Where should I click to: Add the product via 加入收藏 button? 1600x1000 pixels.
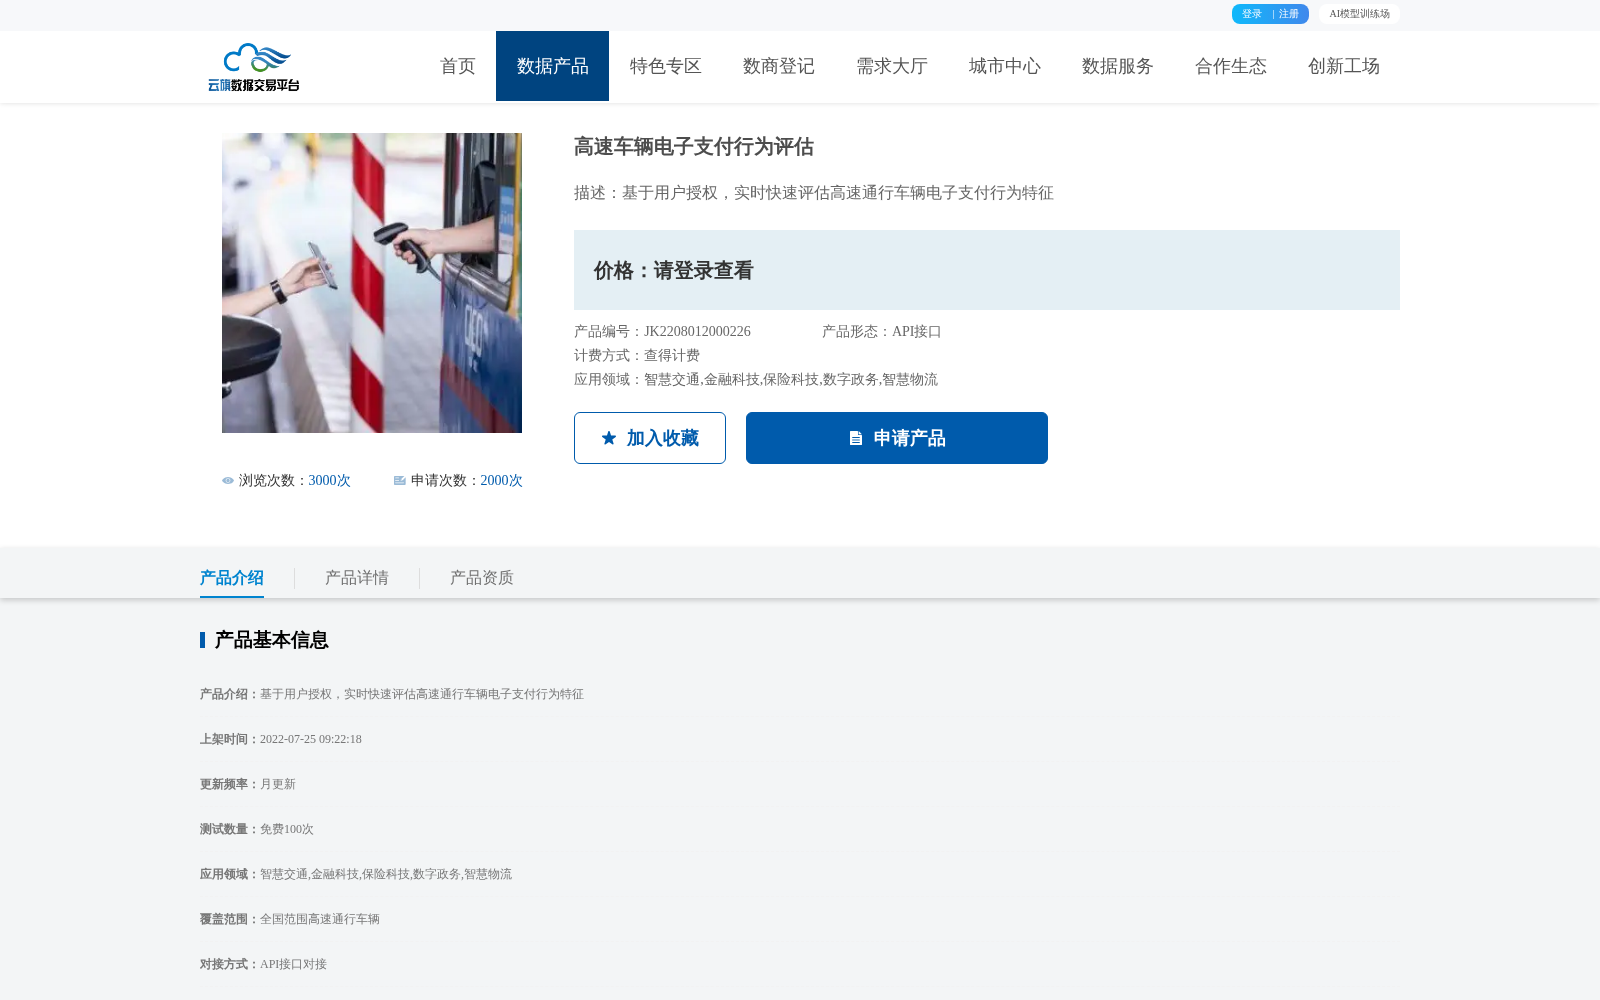pos(650,438)
